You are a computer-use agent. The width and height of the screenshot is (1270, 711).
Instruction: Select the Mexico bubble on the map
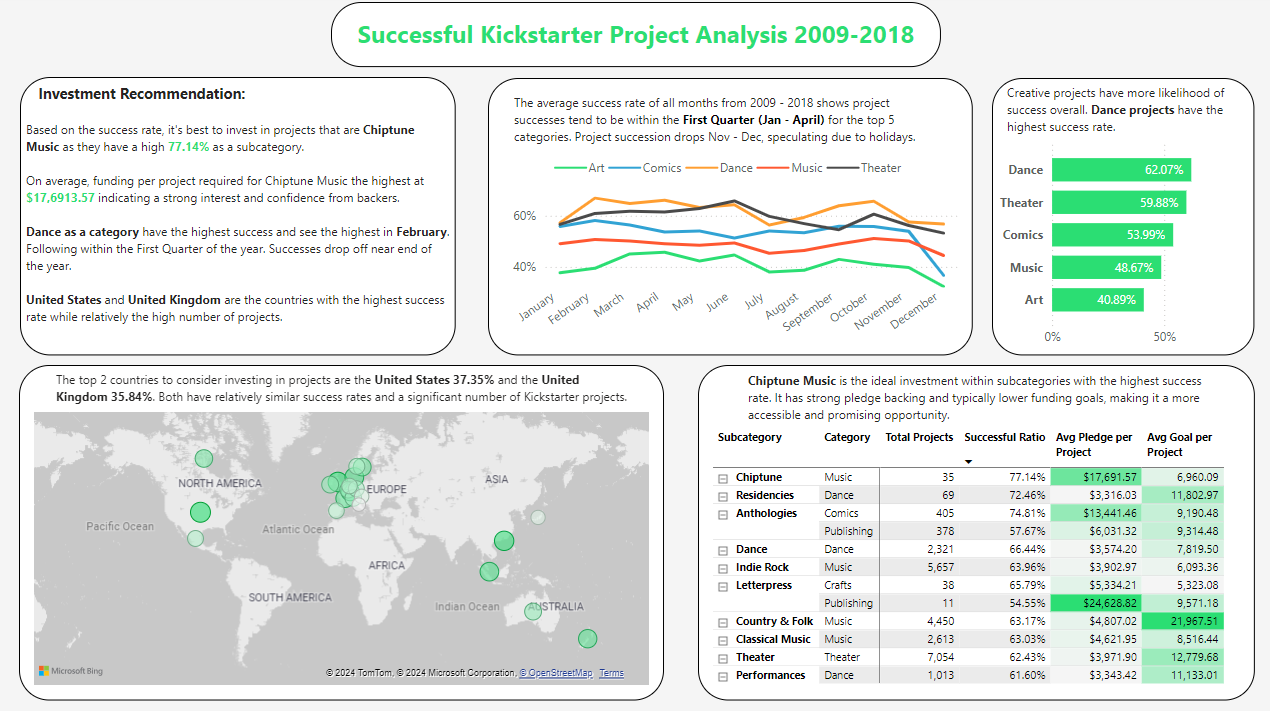click(x=195, y=538)
